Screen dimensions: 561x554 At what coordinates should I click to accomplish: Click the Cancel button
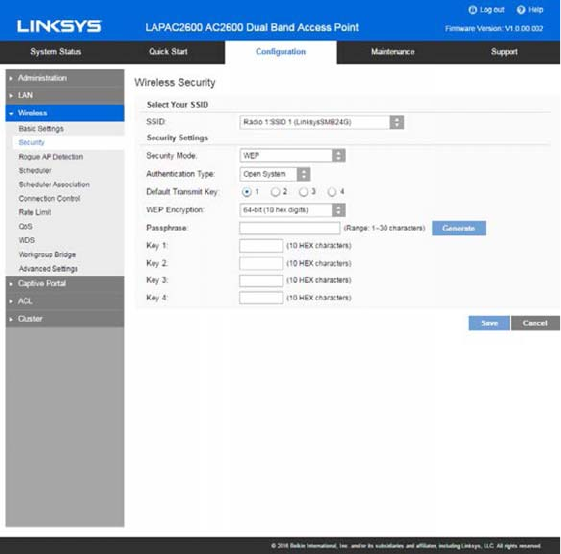pos(535,323)
